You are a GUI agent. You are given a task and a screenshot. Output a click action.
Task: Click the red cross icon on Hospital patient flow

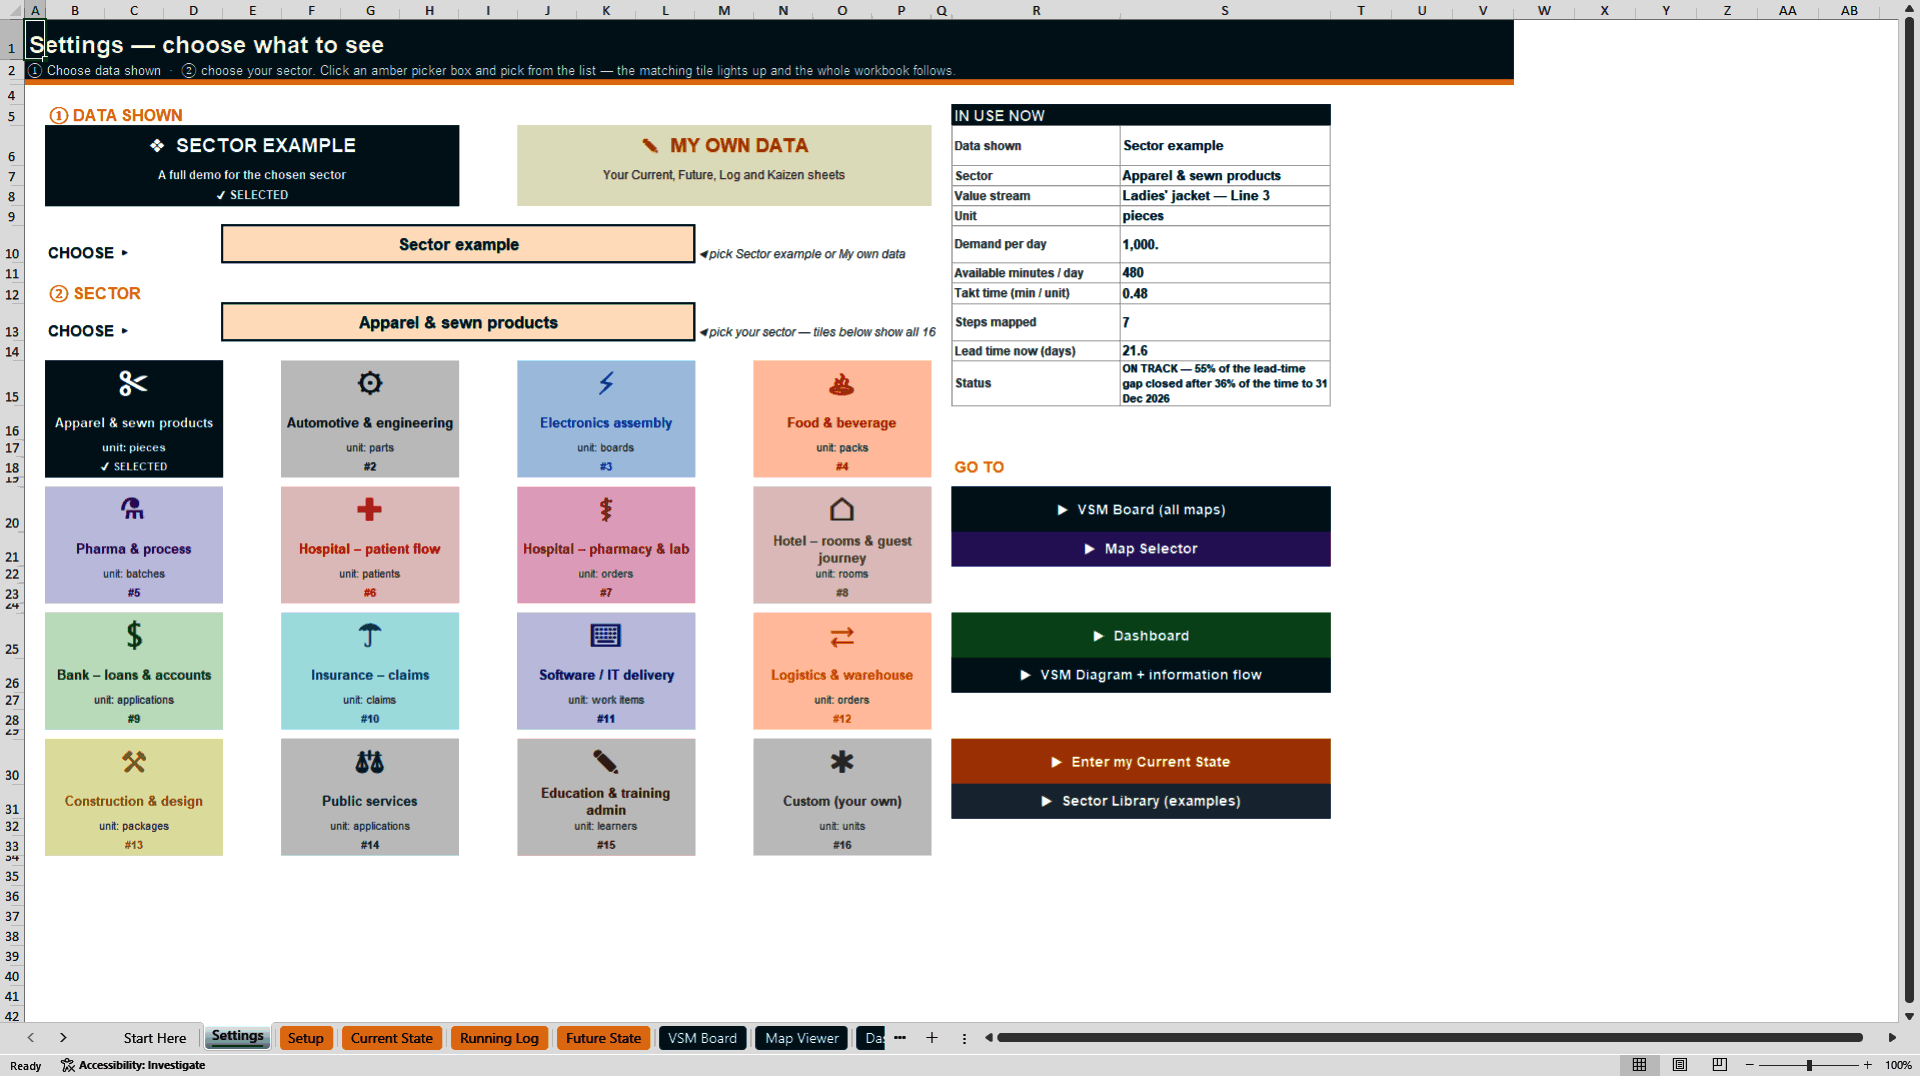click(x=370, y=509)
